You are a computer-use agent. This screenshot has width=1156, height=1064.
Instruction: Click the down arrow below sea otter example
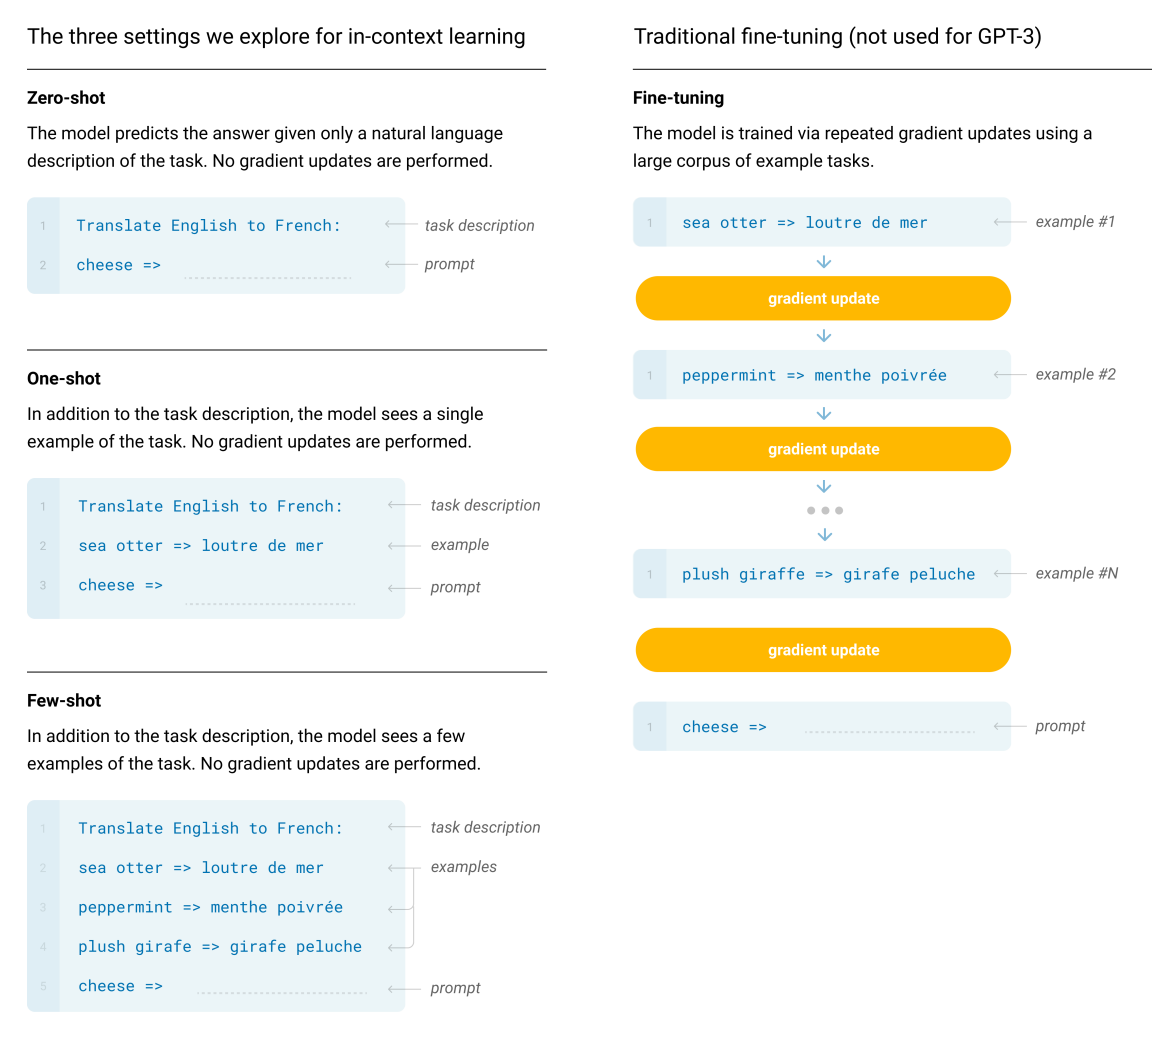coord(824,262)
